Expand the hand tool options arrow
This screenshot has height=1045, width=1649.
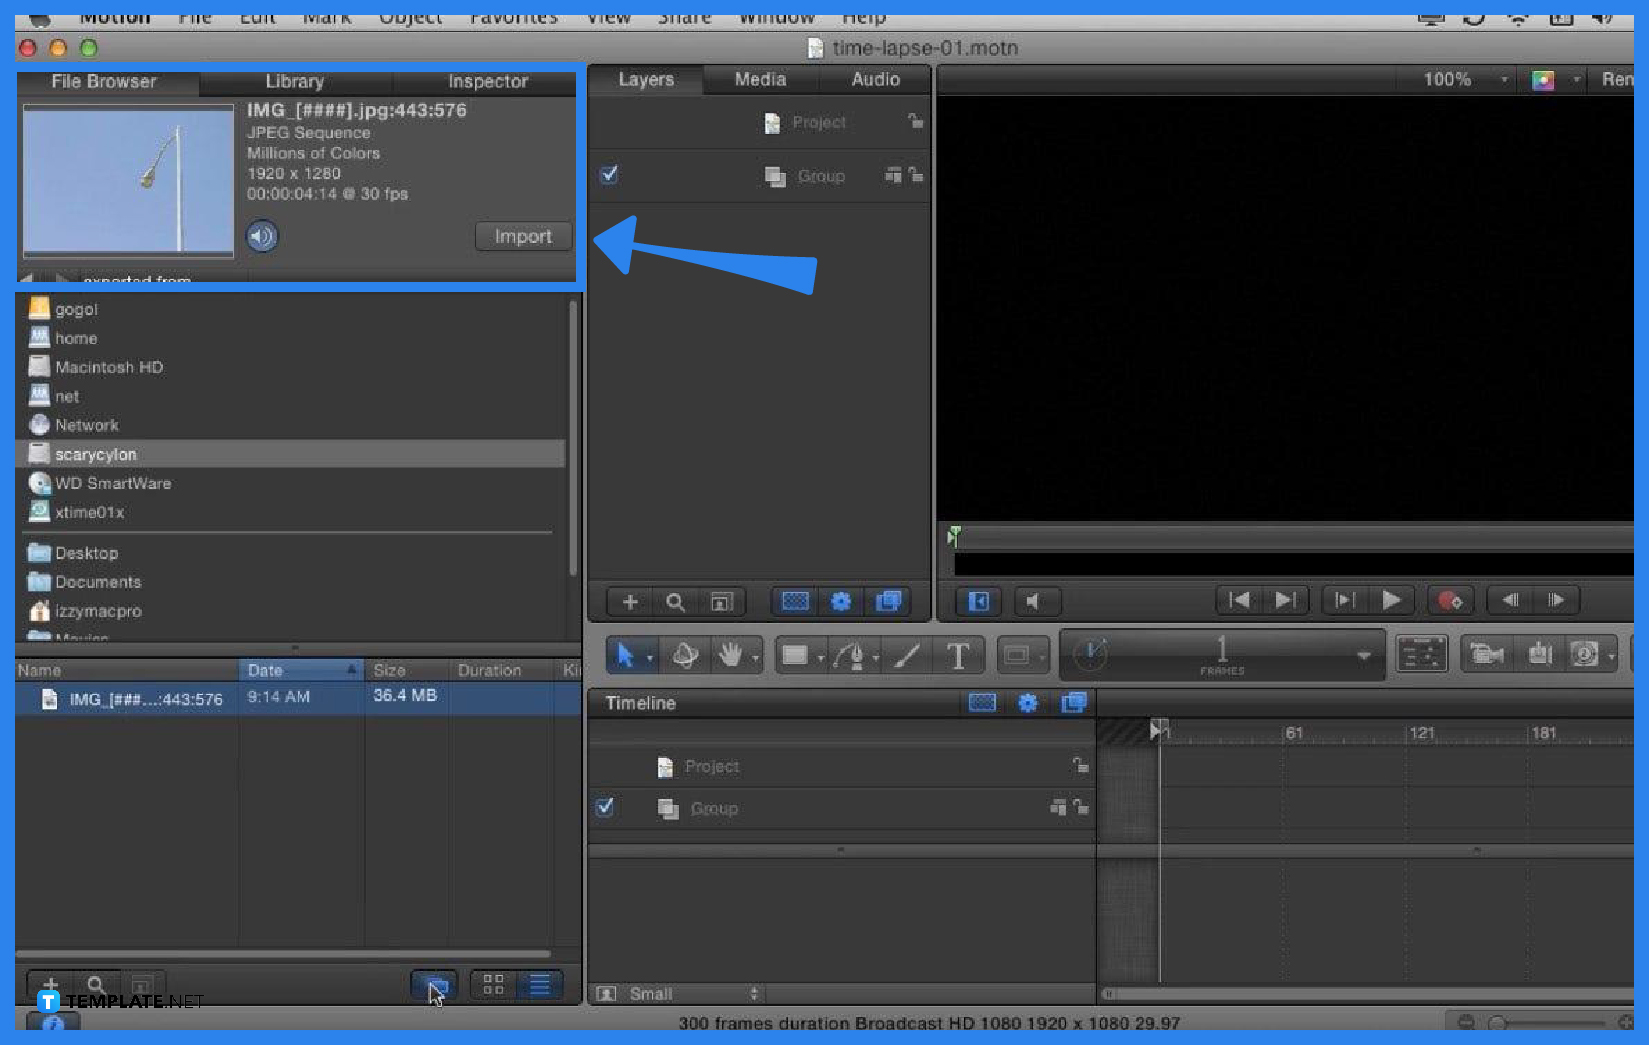pyautogui.click(x=755, y=658)
